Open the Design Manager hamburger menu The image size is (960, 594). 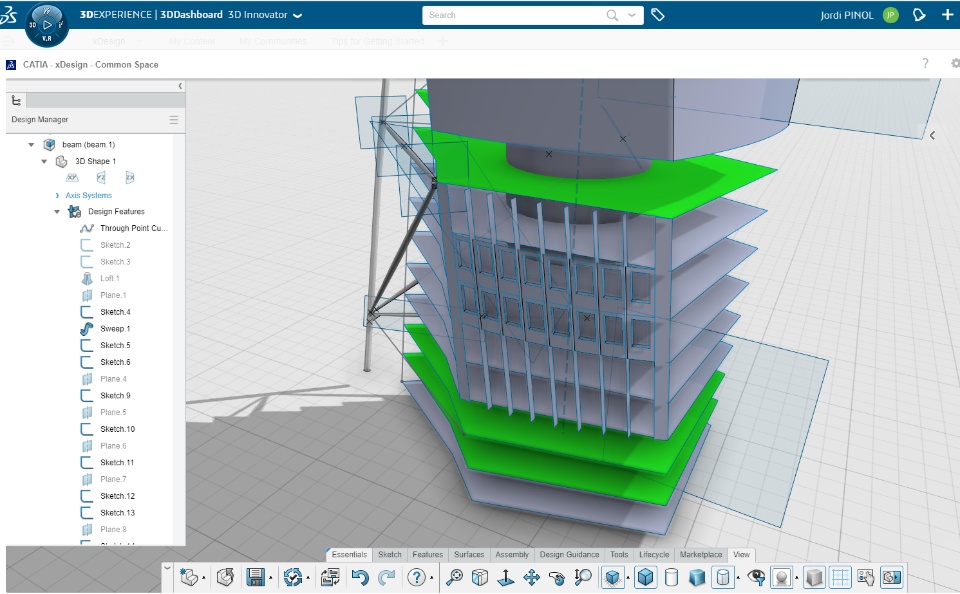click(174, 120)
